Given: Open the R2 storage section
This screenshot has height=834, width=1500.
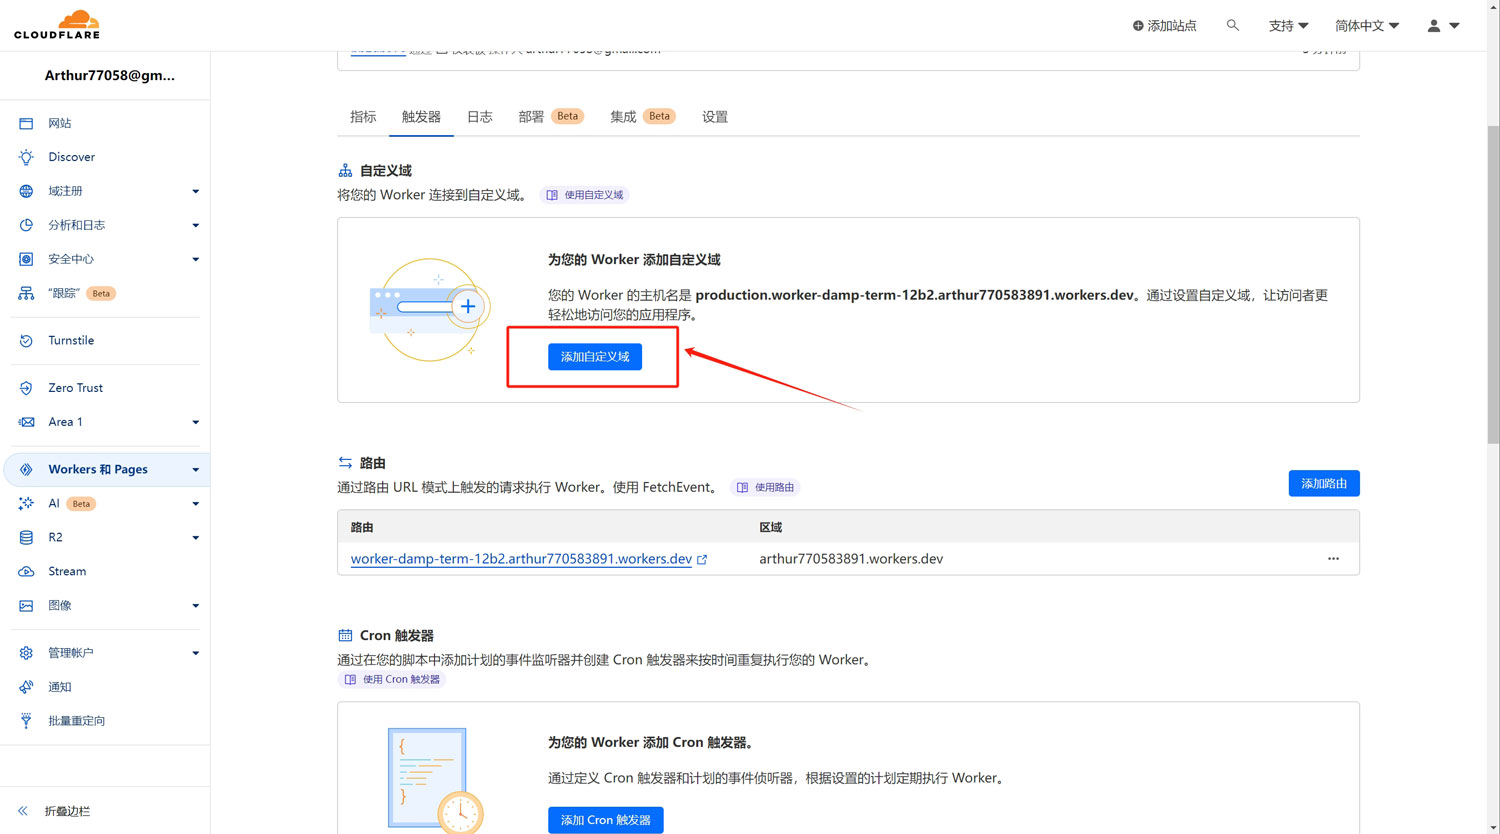Looking at the screenshot, I should [x=59, y=537].
